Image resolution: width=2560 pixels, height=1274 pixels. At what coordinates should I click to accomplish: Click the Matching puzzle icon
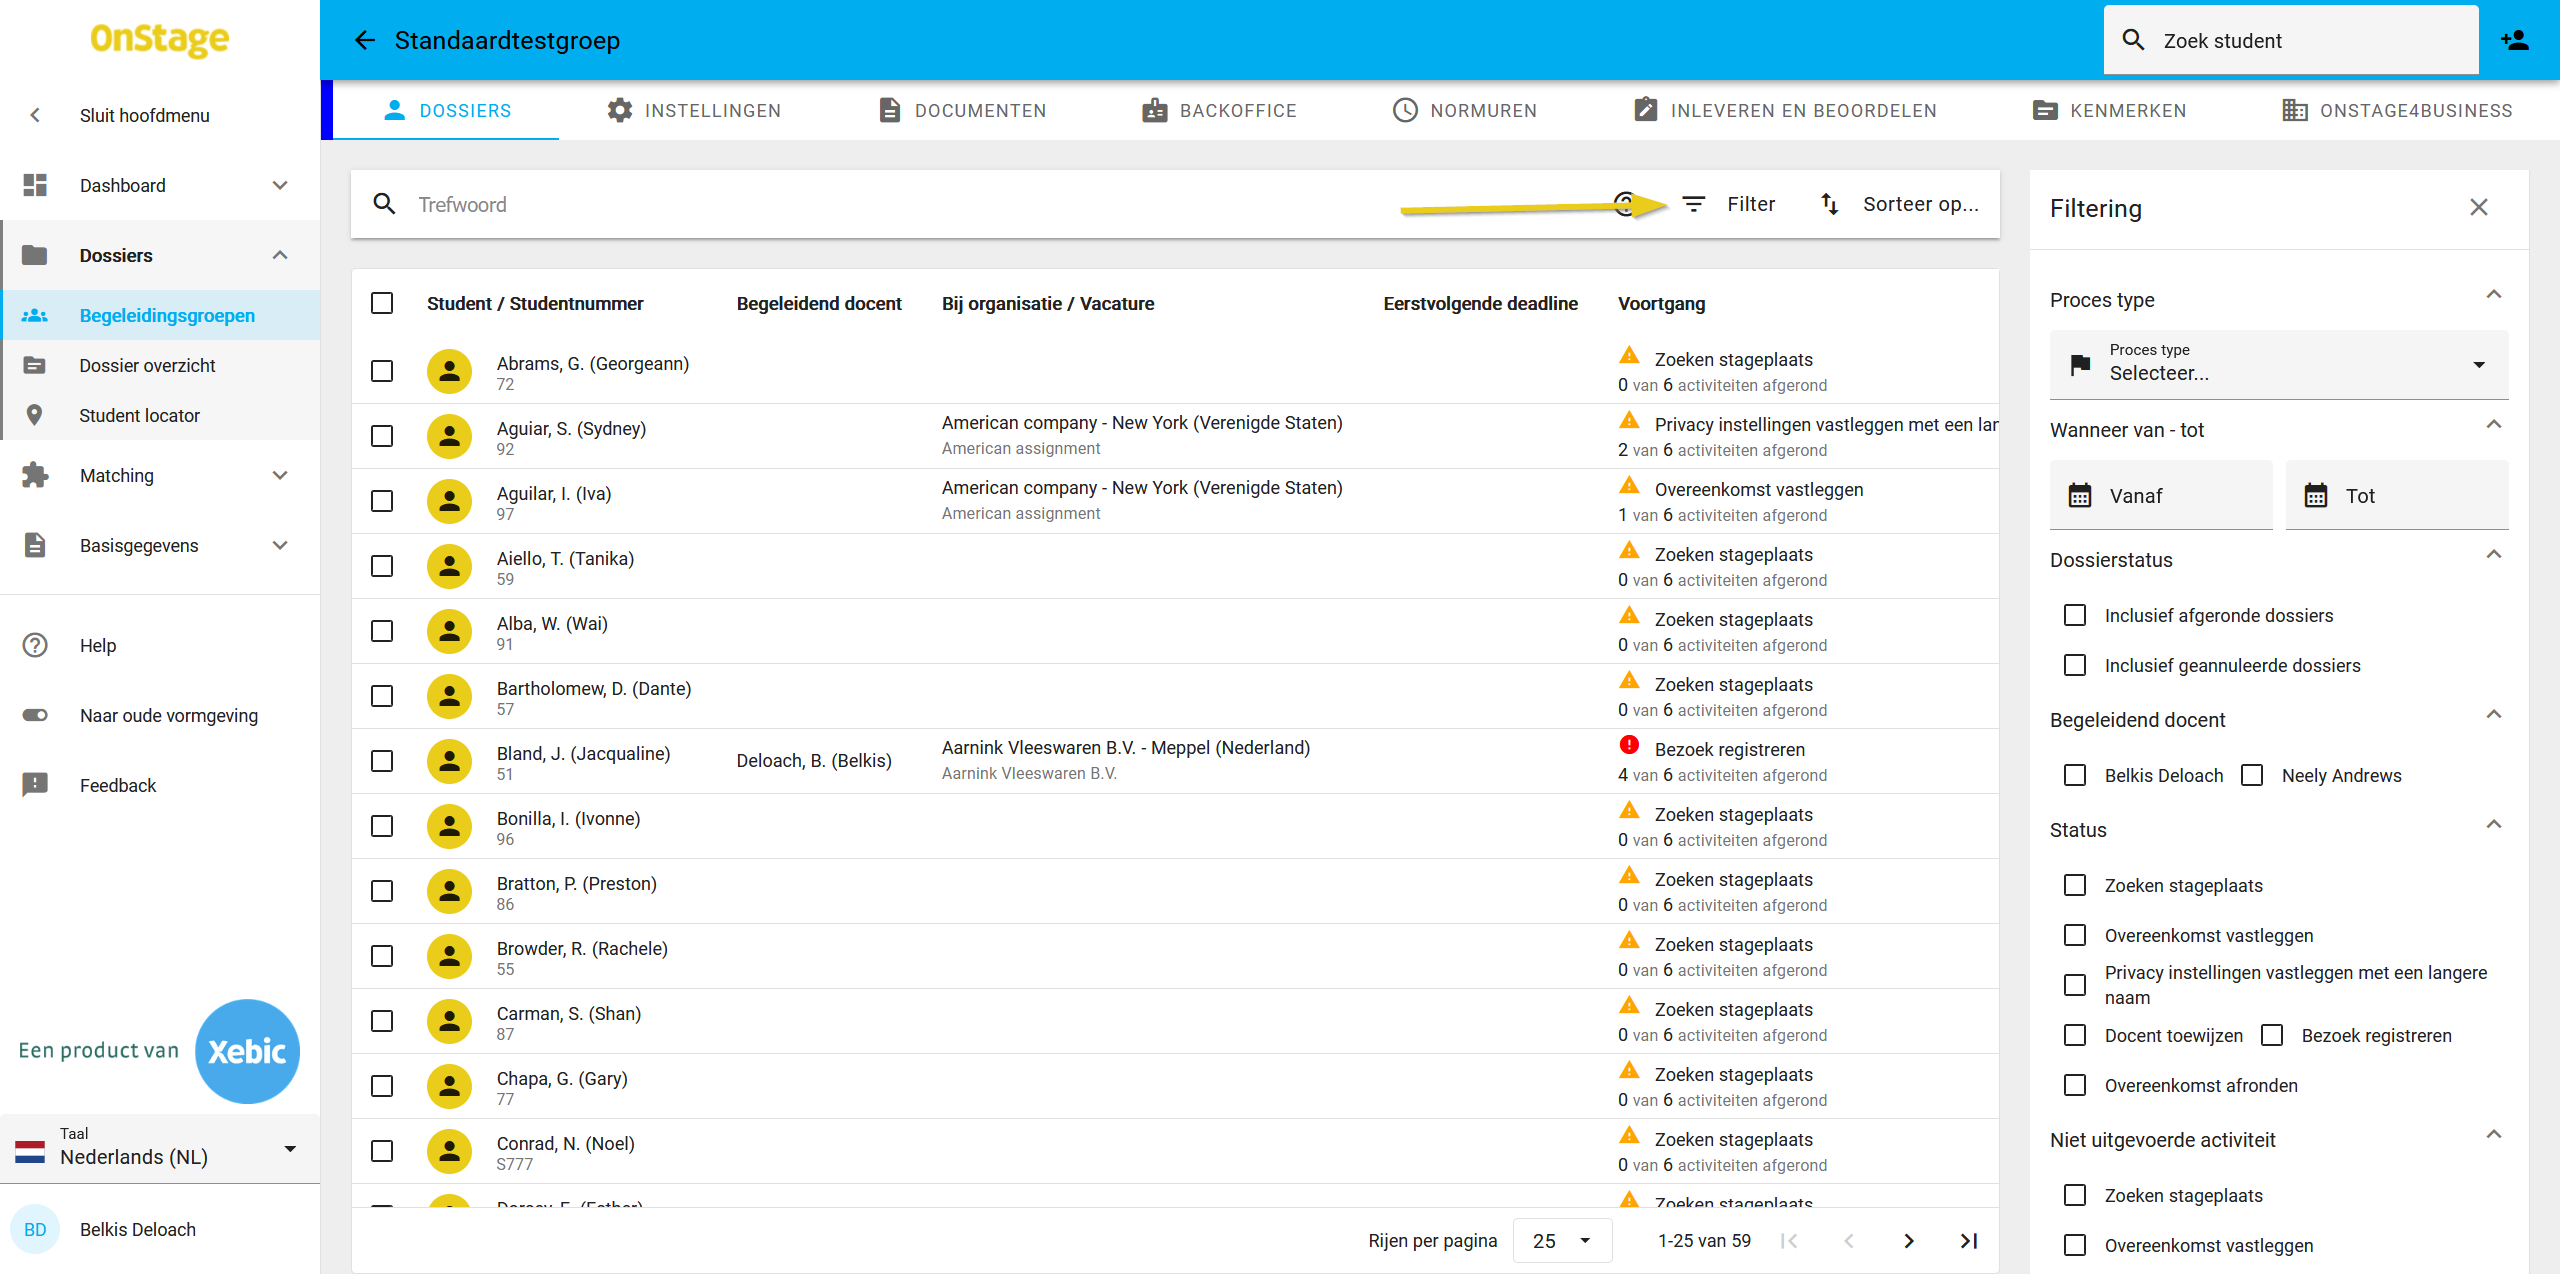[x=35, y=475]
